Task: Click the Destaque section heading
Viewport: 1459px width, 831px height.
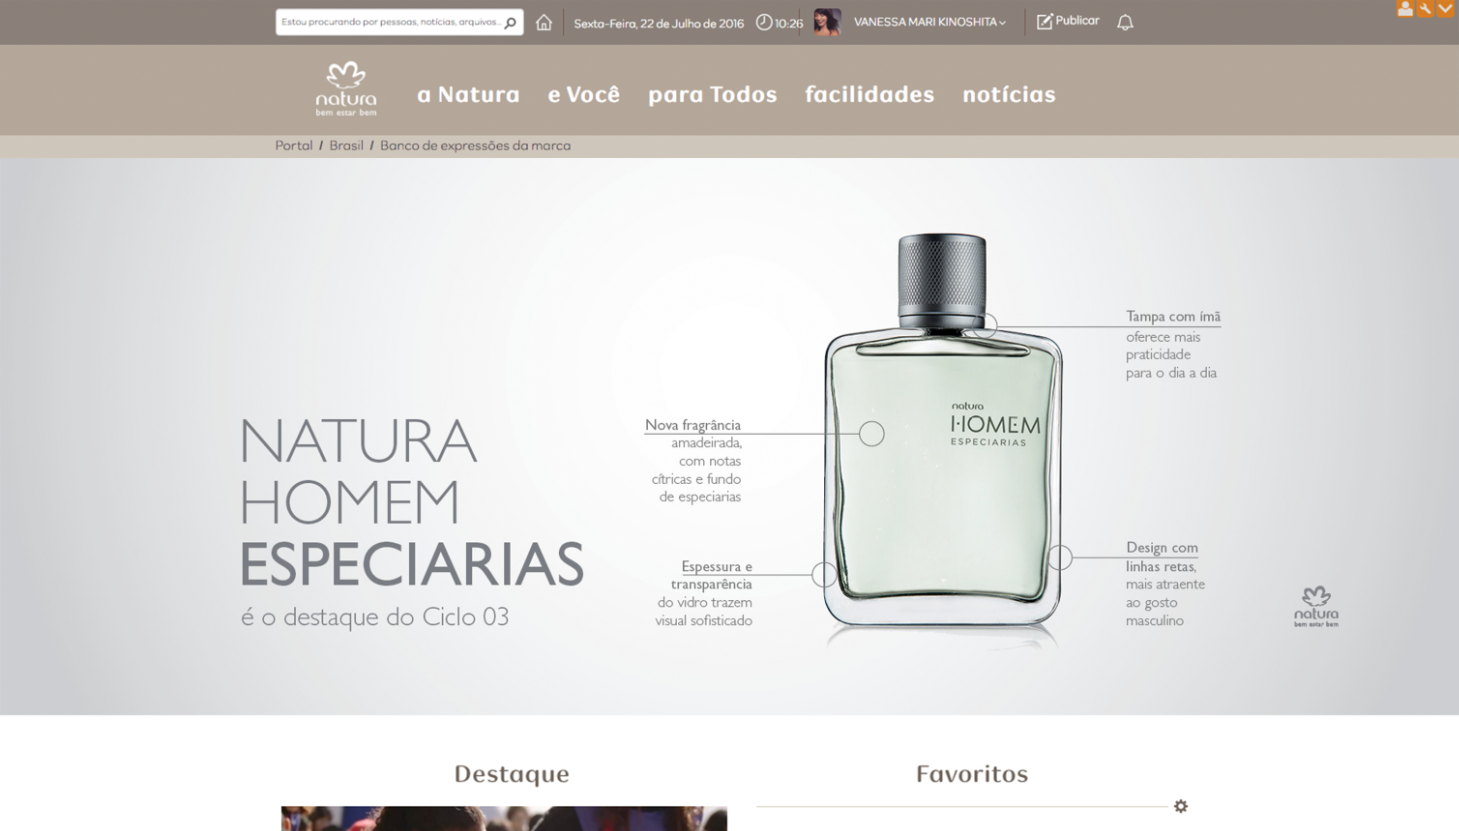Action: pos(511,773)
